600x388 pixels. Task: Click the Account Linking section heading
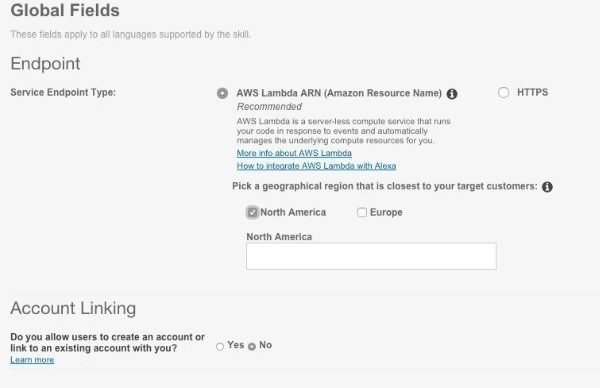pyautogui.click(x=73, y=308)
